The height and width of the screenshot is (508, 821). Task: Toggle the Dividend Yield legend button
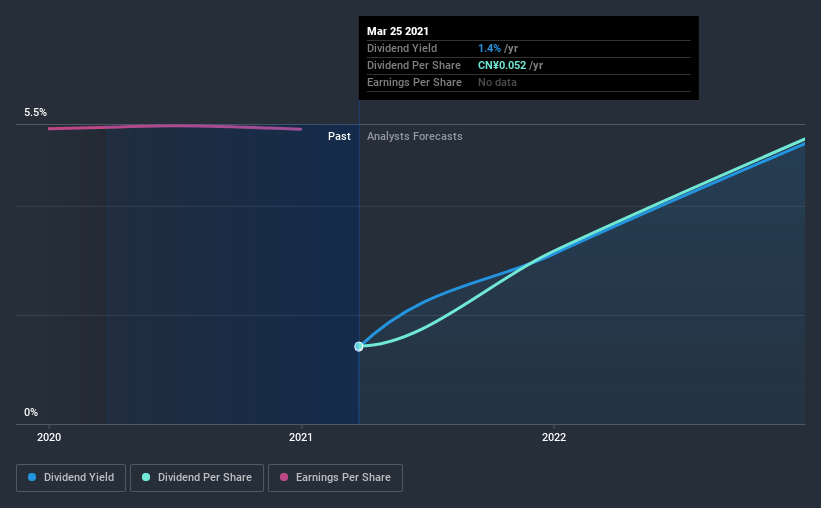(x=71, y=478)
